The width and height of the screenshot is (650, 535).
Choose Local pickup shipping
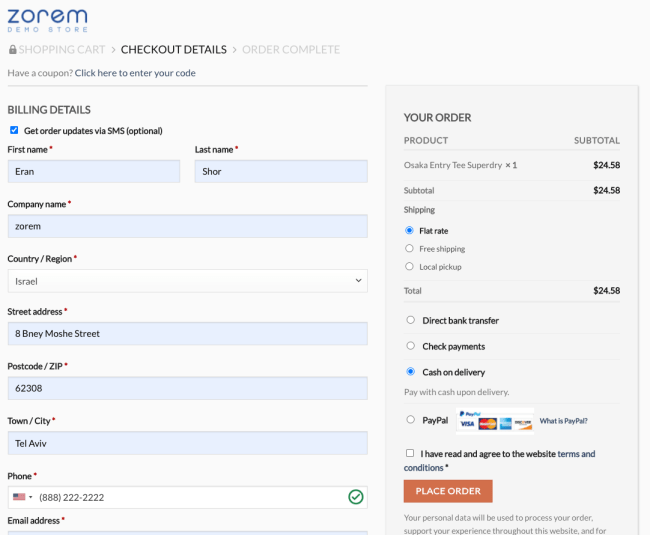[x=410, y=266]
